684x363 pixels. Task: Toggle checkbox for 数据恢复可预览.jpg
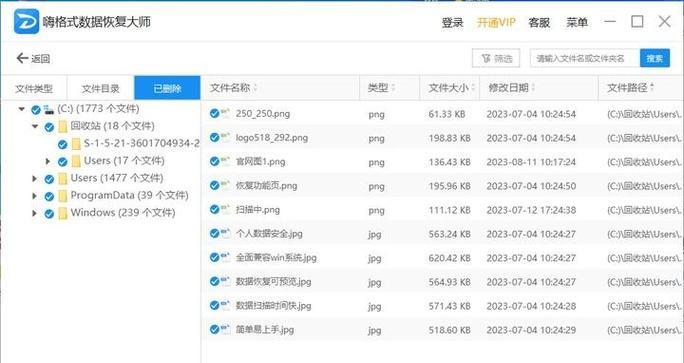(x=214, y=281)
